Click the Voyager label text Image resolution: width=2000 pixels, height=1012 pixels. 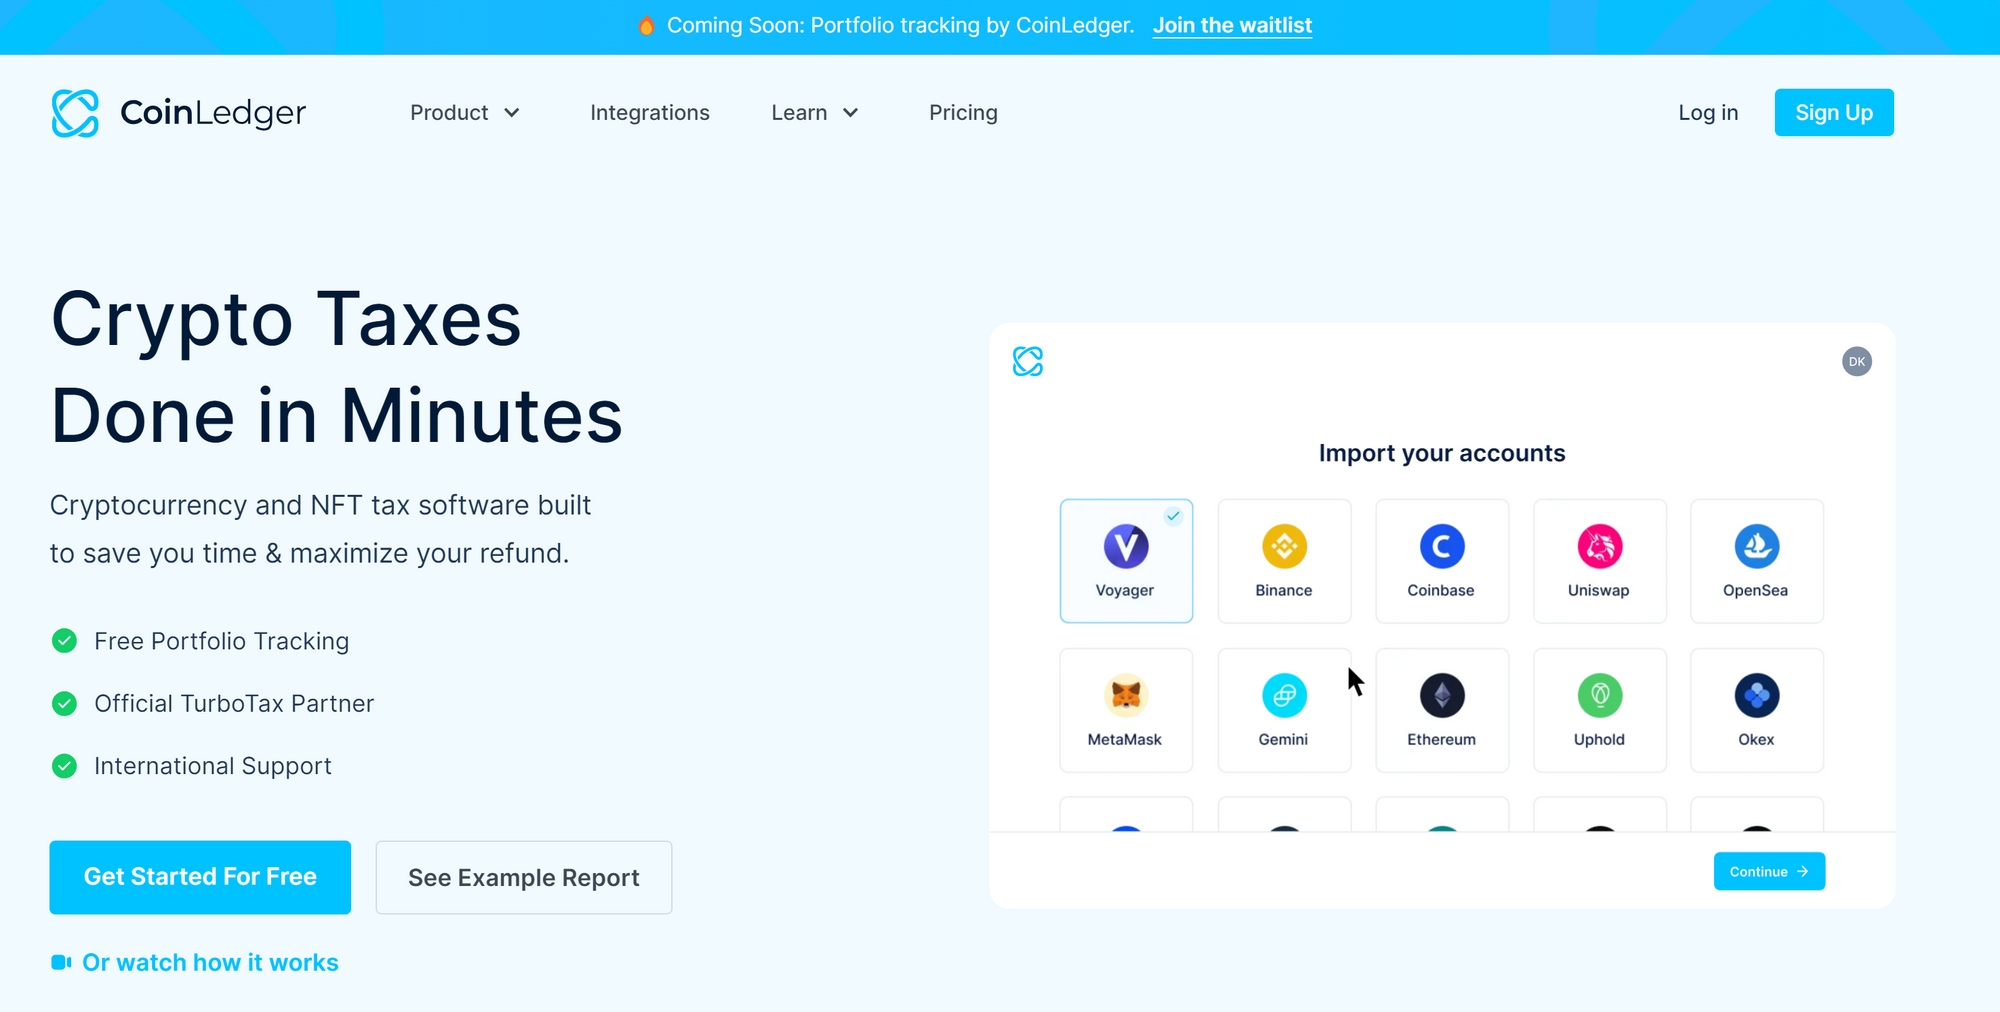pyautogui.click(x=1125, y=590)
